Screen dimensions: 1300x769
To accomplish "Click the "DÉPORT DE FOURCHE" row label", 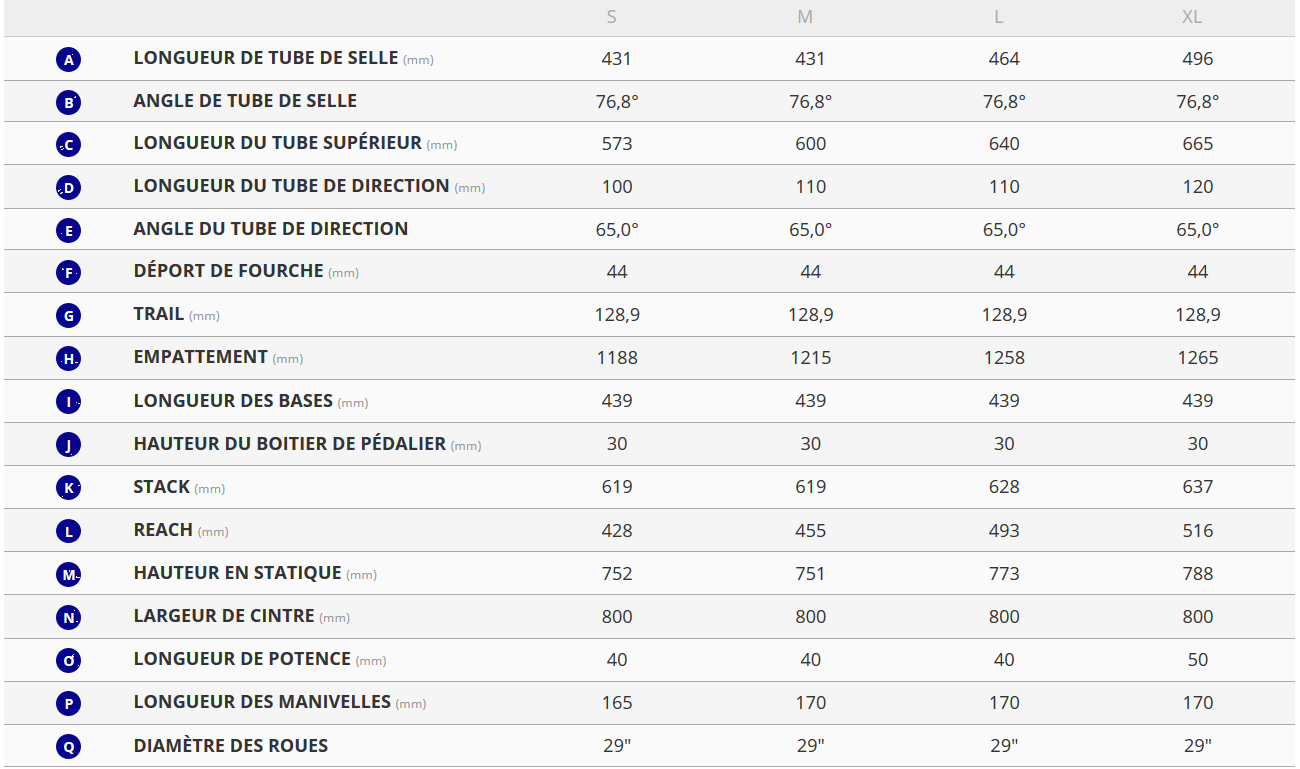I will [228, 271].
